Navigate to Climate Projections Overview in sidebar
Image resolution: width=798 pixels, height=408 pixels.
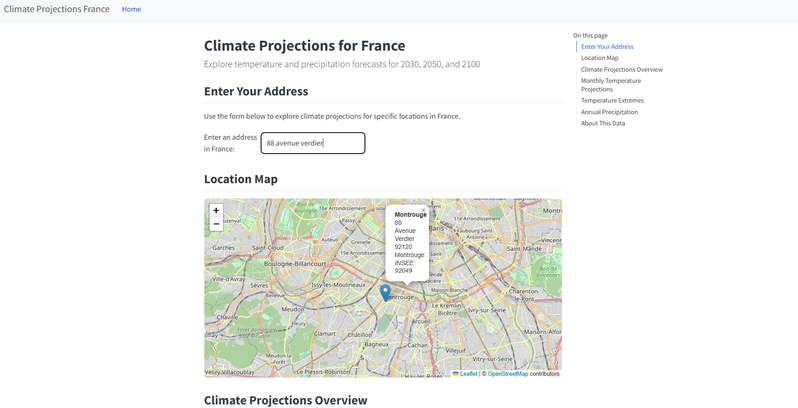(x=621, y=70)
